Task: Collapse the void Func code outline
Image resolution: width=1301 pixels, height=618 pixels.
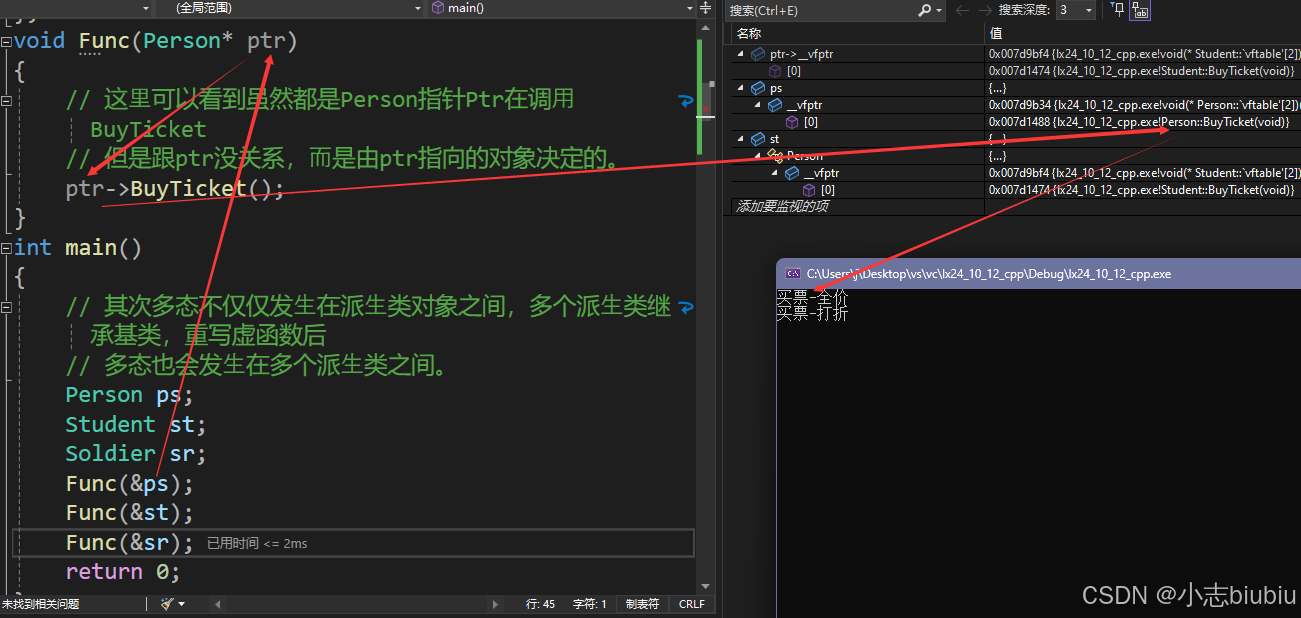Action: [x=6, y=42]
